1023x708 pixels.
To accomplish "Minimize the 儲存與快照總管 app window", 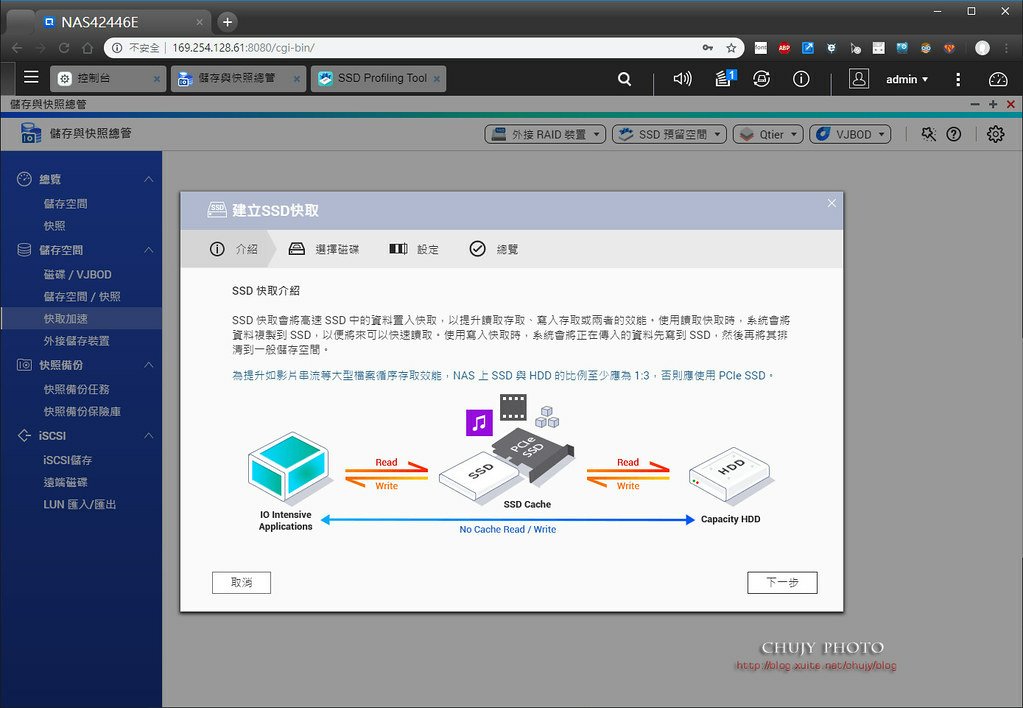I will click(975, 104).
